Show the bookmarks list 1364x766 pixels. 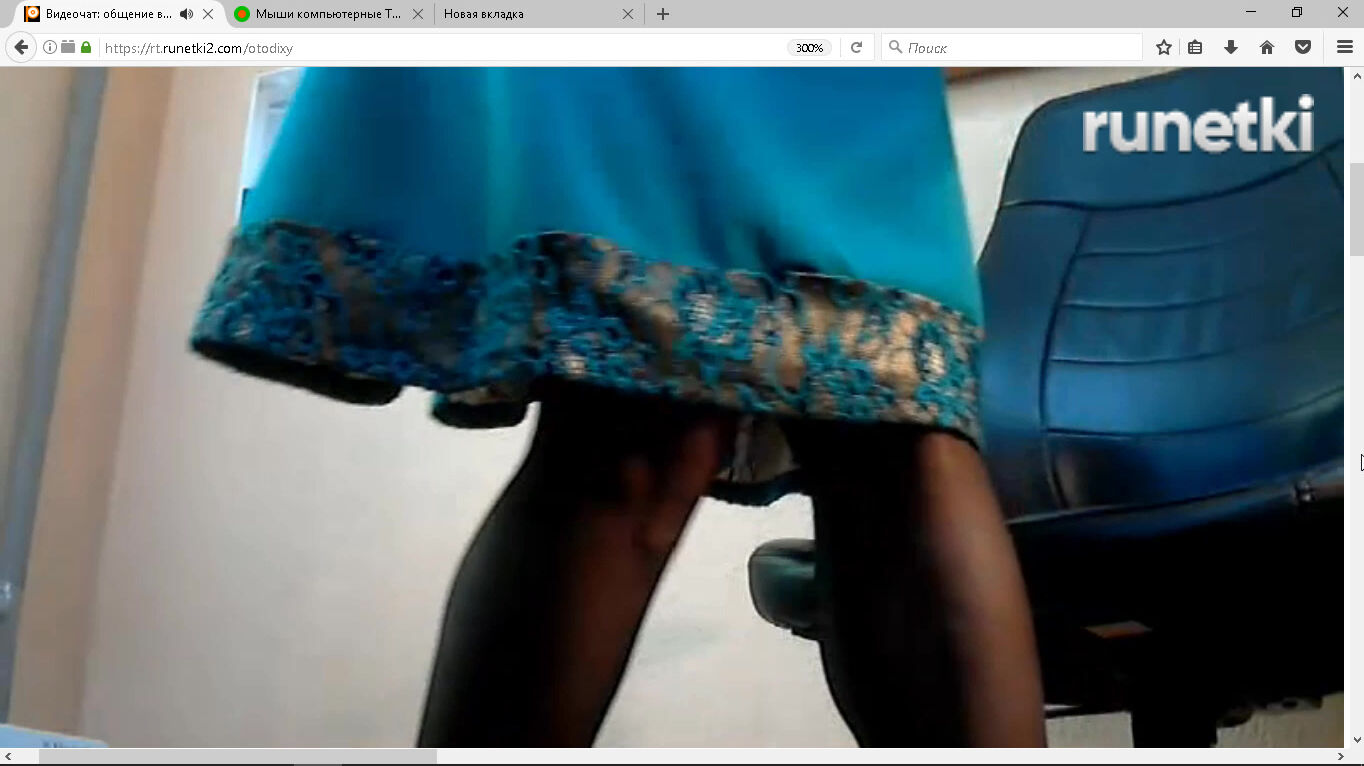click(x=1195, y=47)
